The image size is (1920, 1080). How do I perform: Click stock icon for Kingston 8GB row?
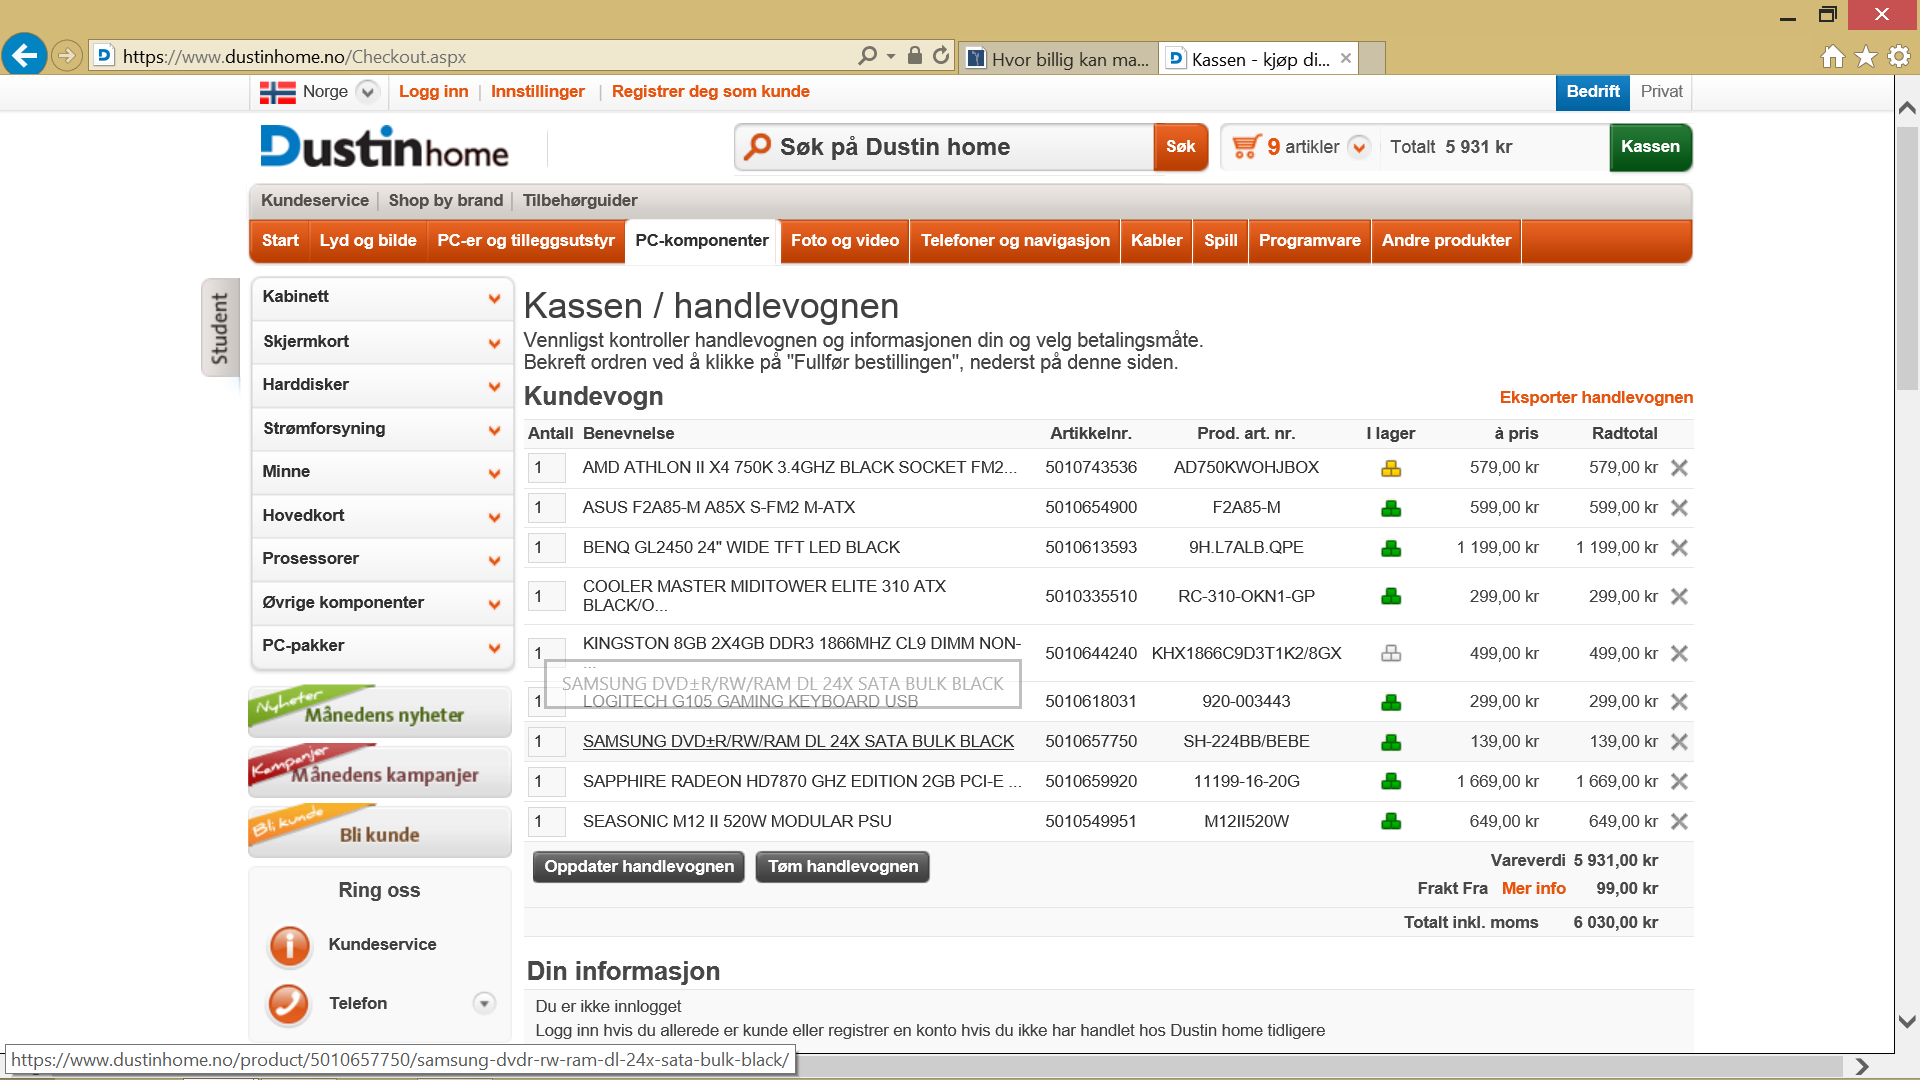pos(1391,653)
